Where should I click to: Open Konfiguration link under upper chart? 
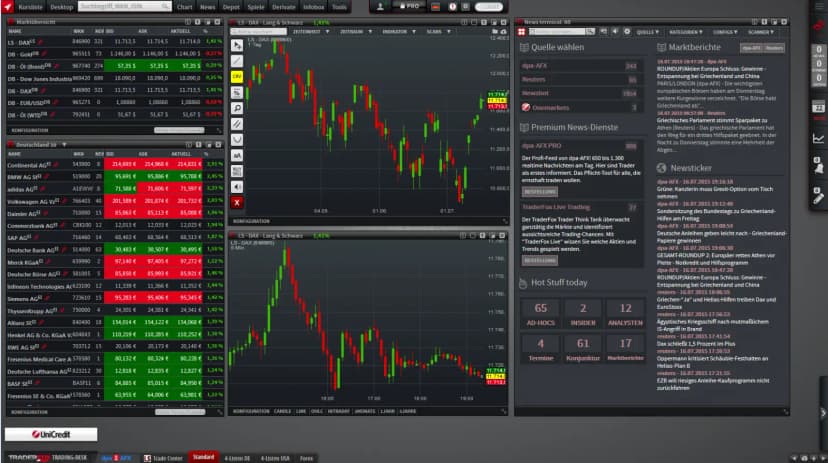(x=251, y=221)
